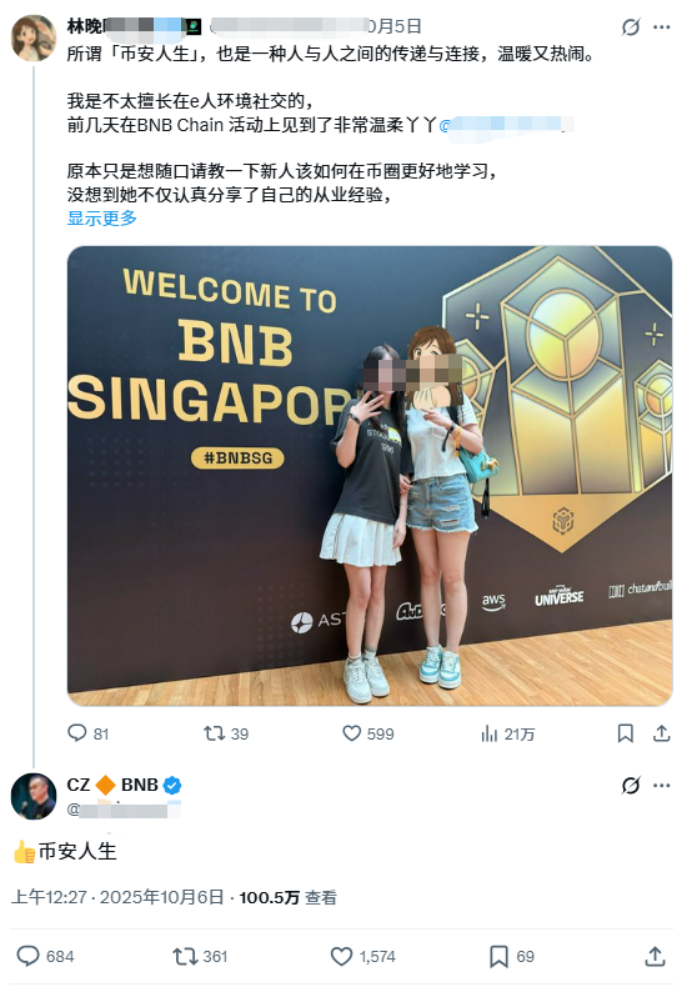The width and height of the screenshot is (692, 992).
Task: Open more options on top post
Action: [x=662, y=27]
